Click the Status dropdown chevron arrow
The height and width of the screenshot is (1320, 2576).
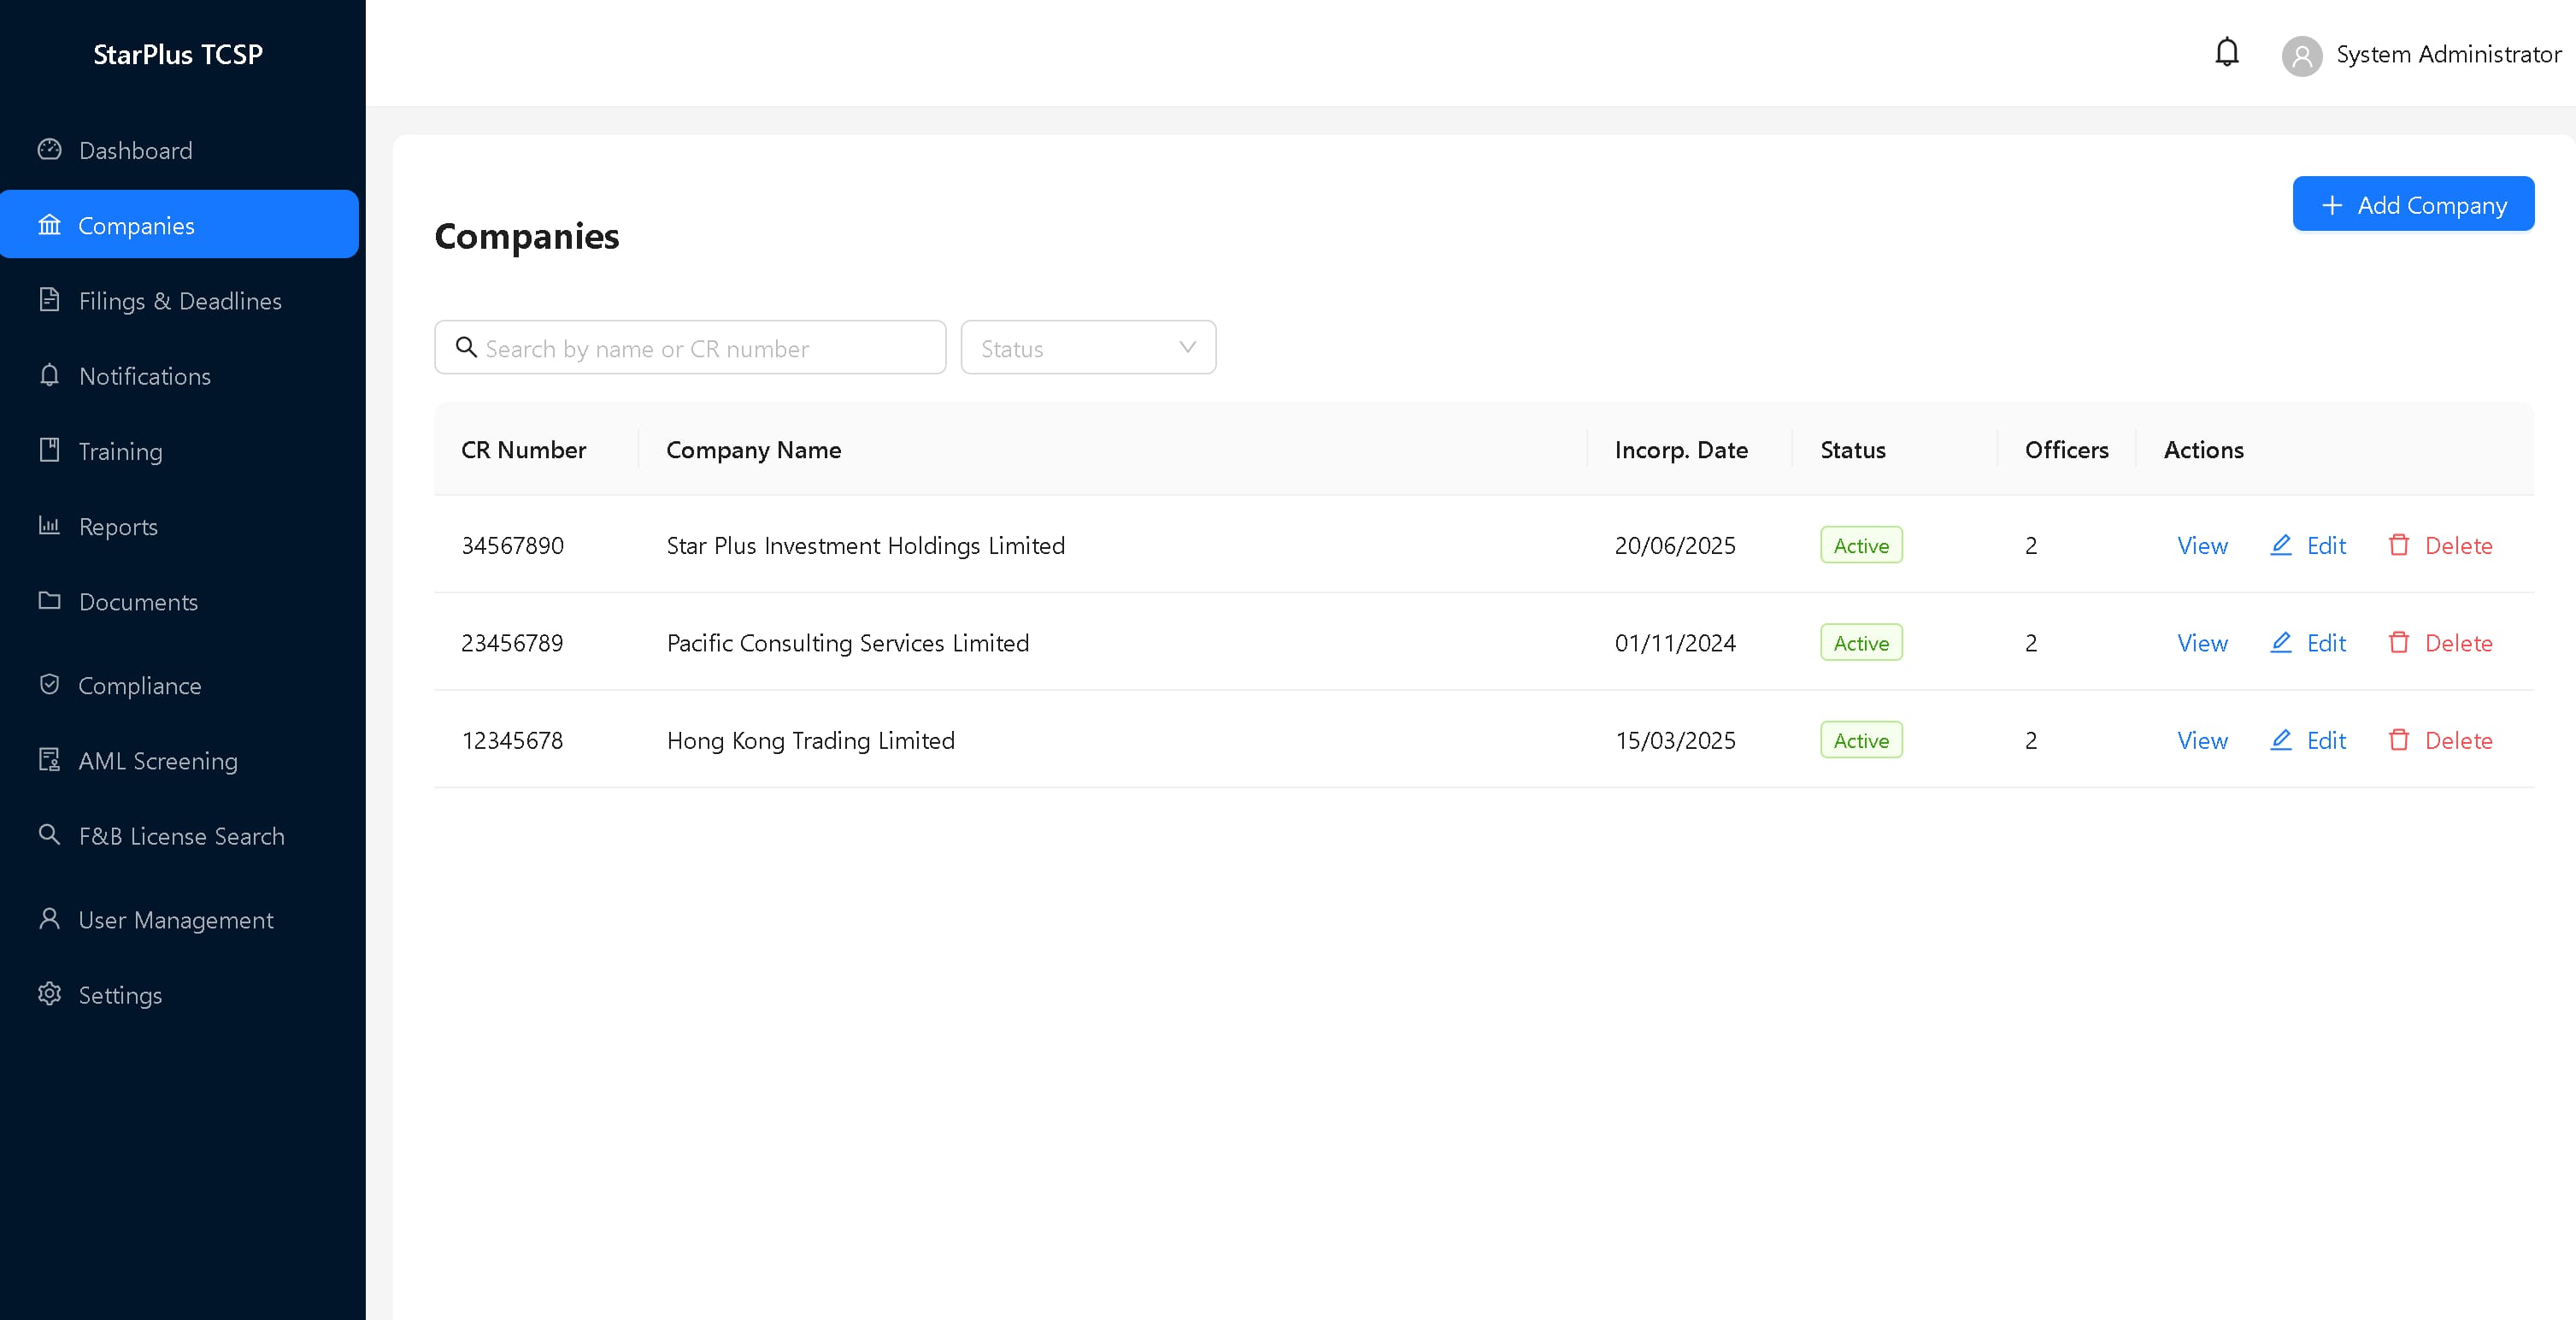point(1187,347)
